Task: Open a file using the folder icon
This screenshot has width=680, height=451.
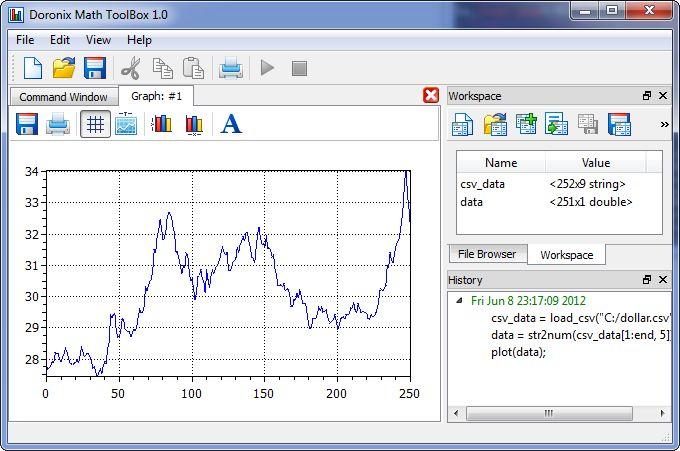Action: point(64,69)
